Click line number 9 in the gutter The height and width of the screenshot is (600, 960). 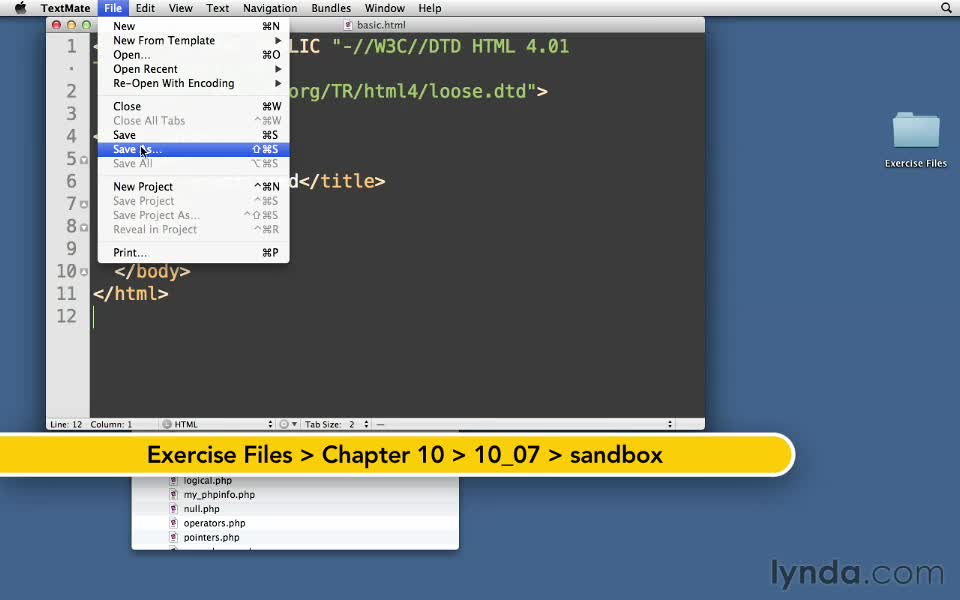[x=71, y=249]
